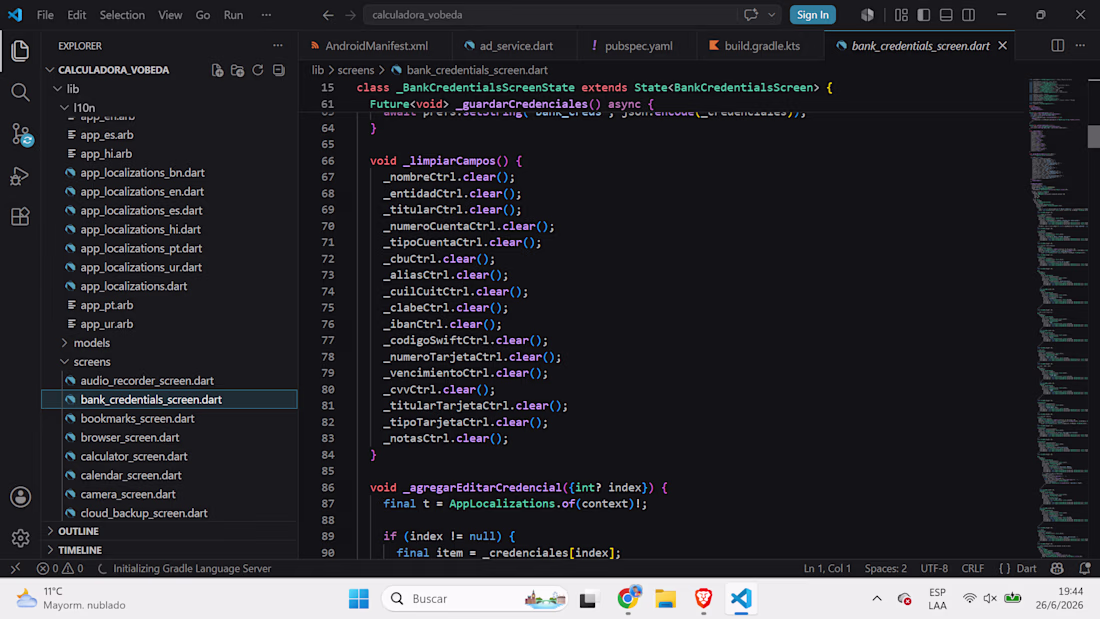
Task: Open the Search view in activity bar
Action: click(x=20, y=92)
